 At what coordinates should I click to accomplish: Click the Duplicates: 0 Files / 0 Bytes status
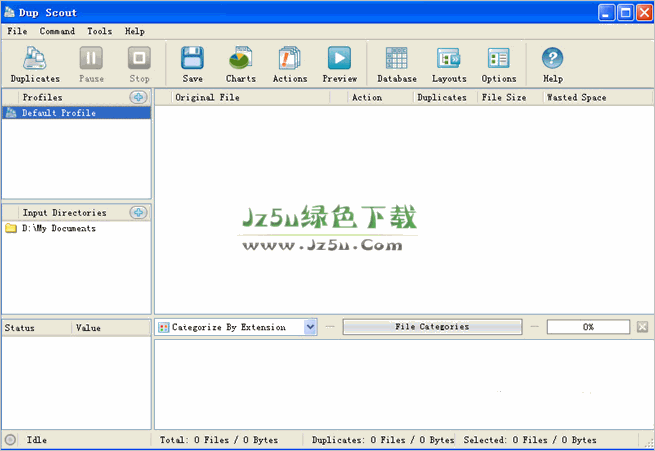[x=383, y=440]
